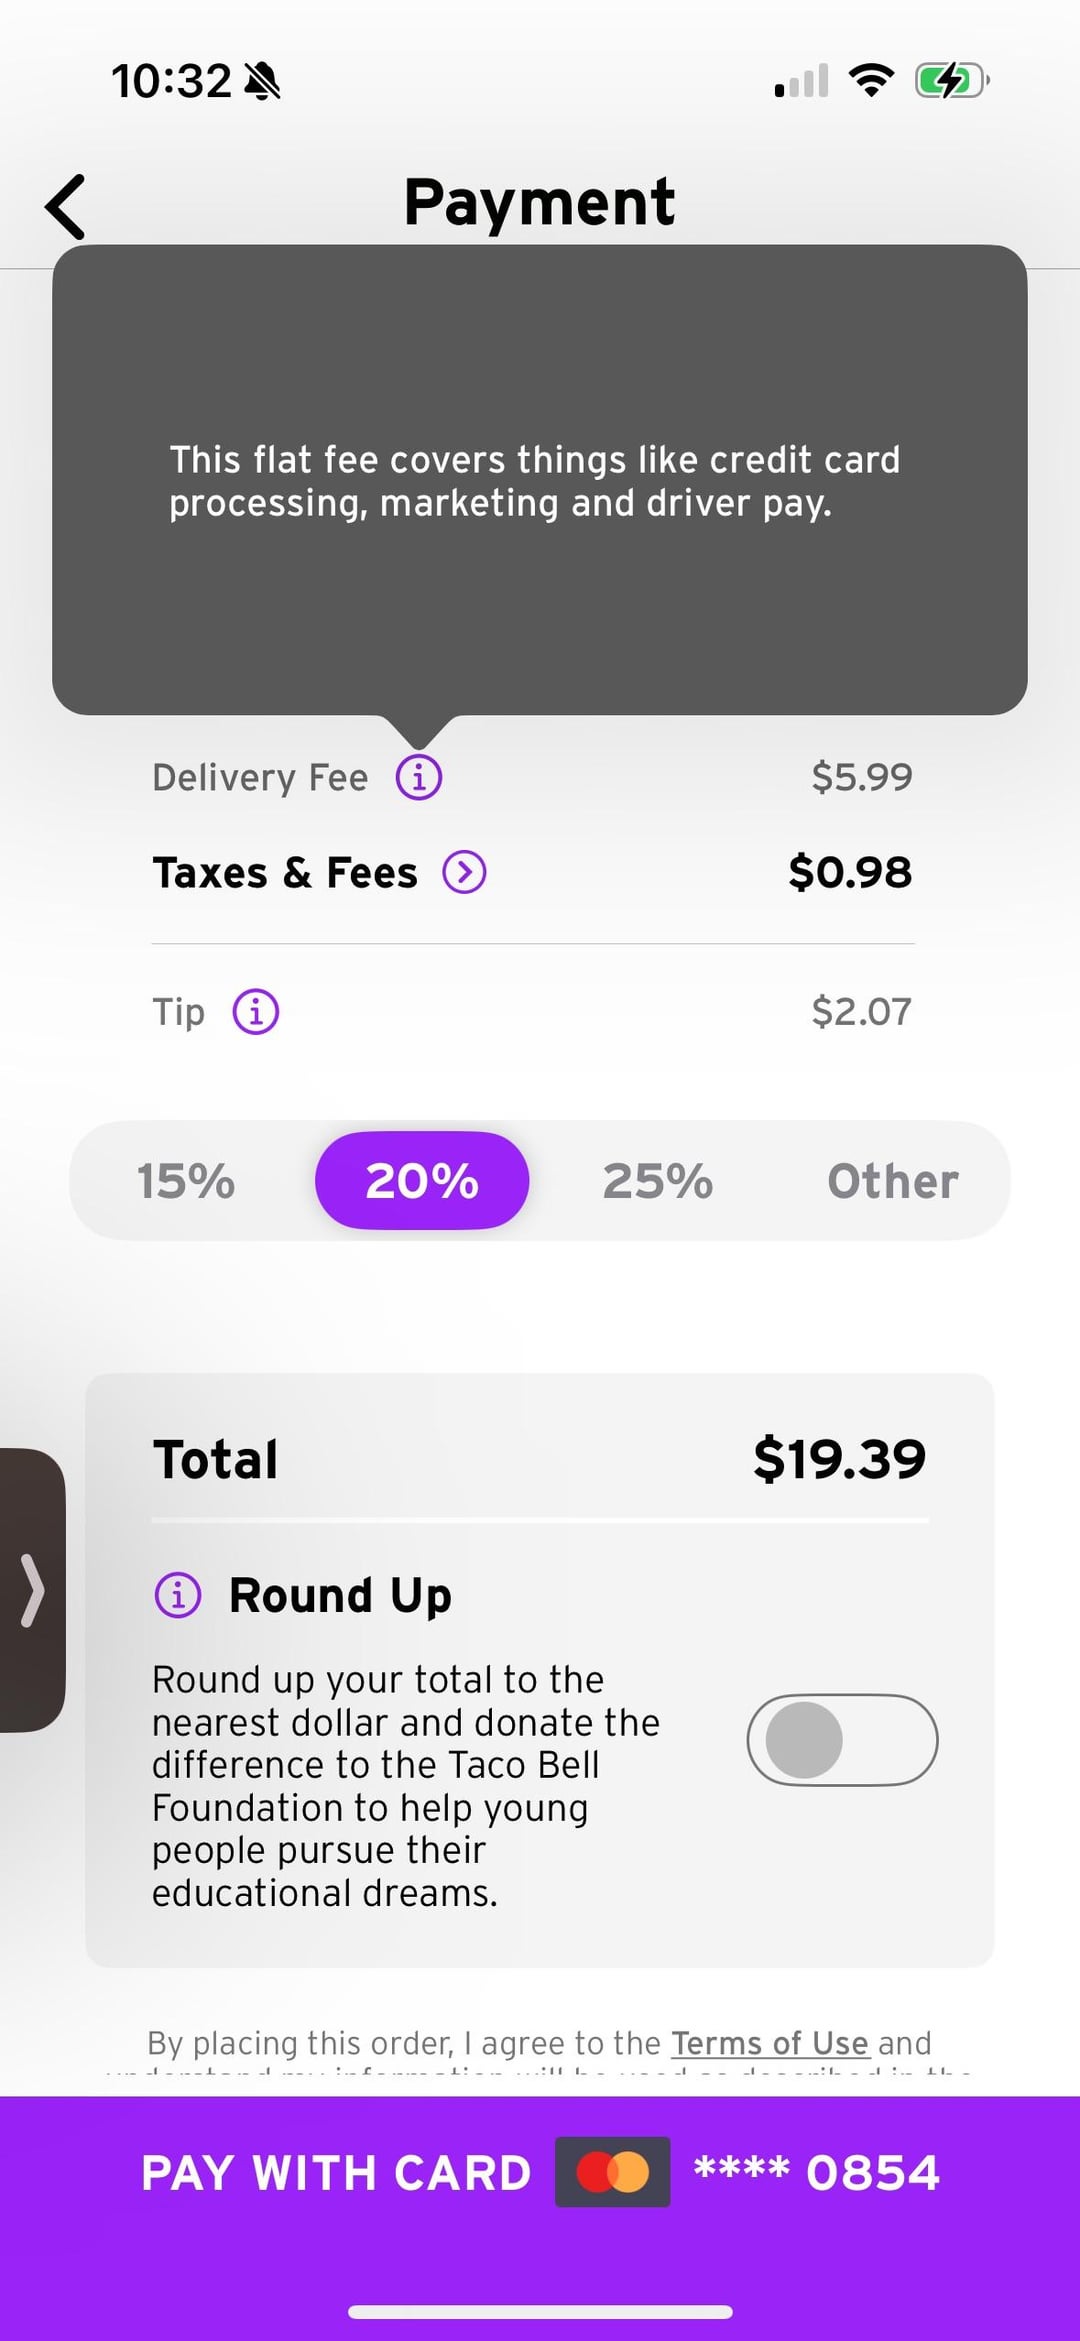Tap the Wi-Fi status icon
This screenshot has height=2341, width=1080.
(871, 80)
